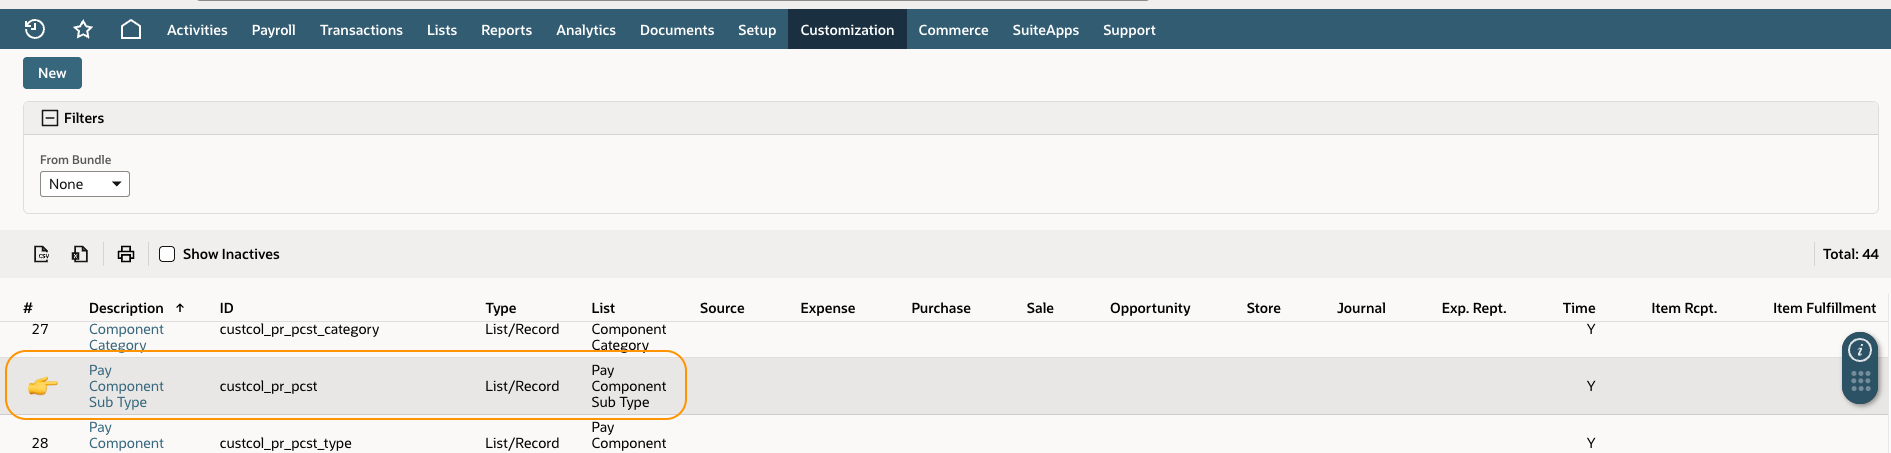Sort by the Sale column header

(x=1040, y=308)
